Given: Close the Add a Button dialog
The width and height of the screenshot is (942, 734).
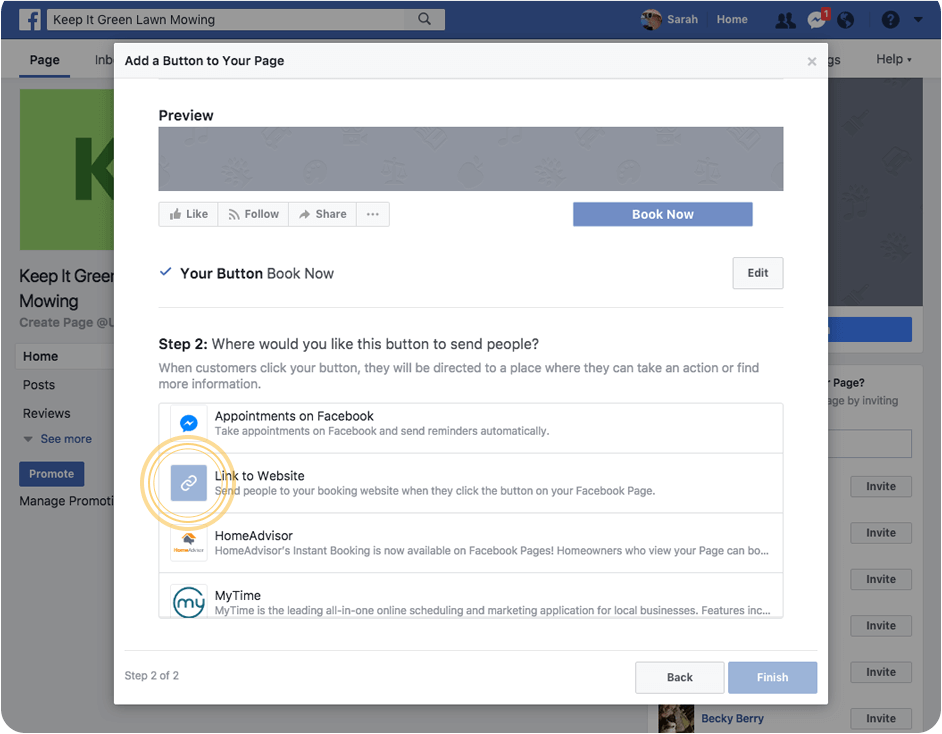Looking at the screenshot, I should 812,61.
